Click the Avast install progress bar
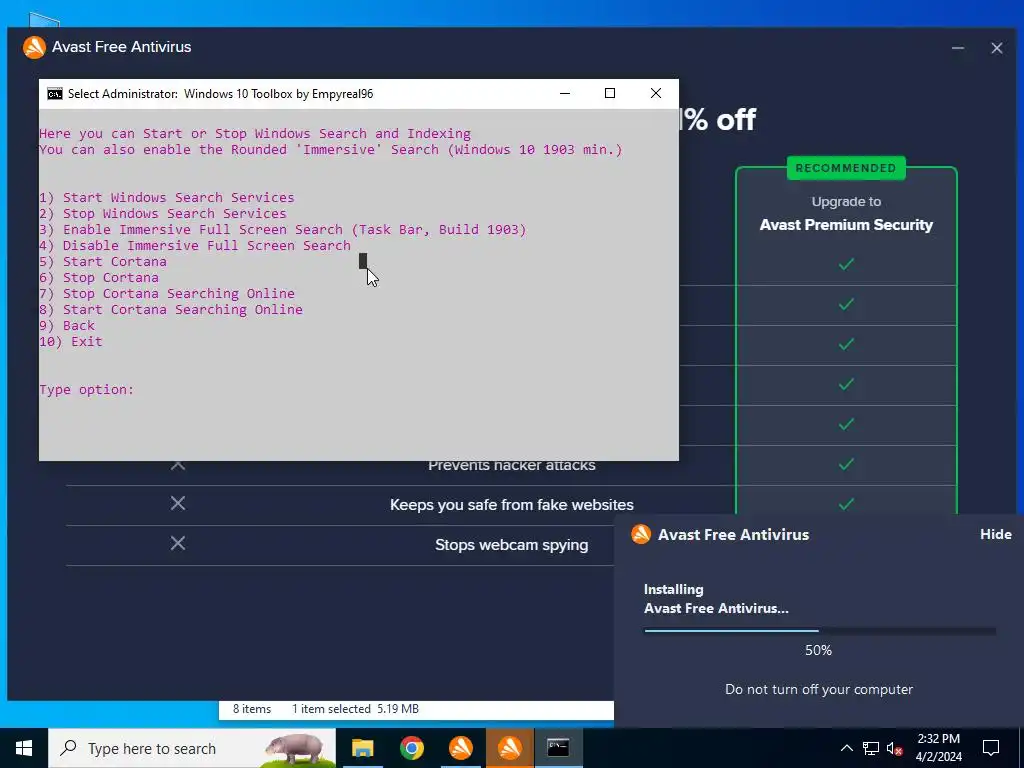The image size is (1024, 768). pos(819,631)
